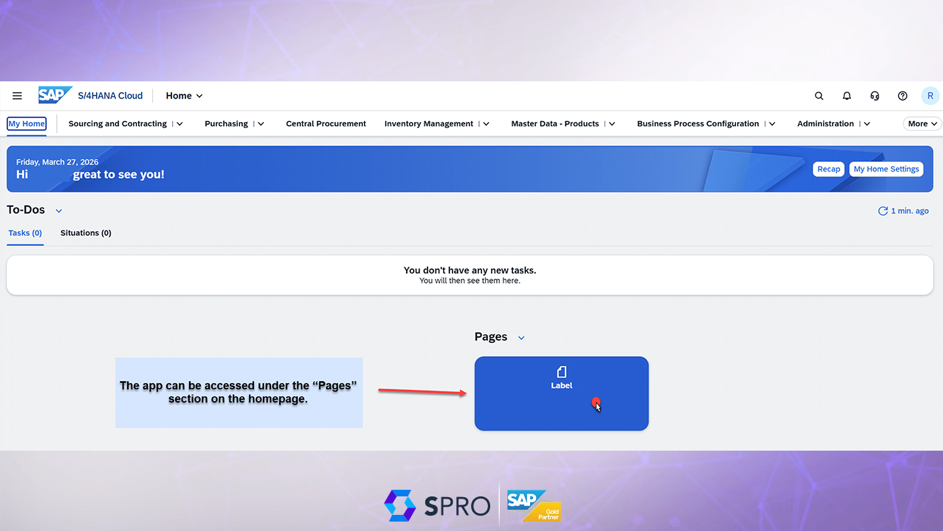The height and width of the screenshot is (531, 943).
Task: Expand the Administration menu chevron
Action: 867,124
